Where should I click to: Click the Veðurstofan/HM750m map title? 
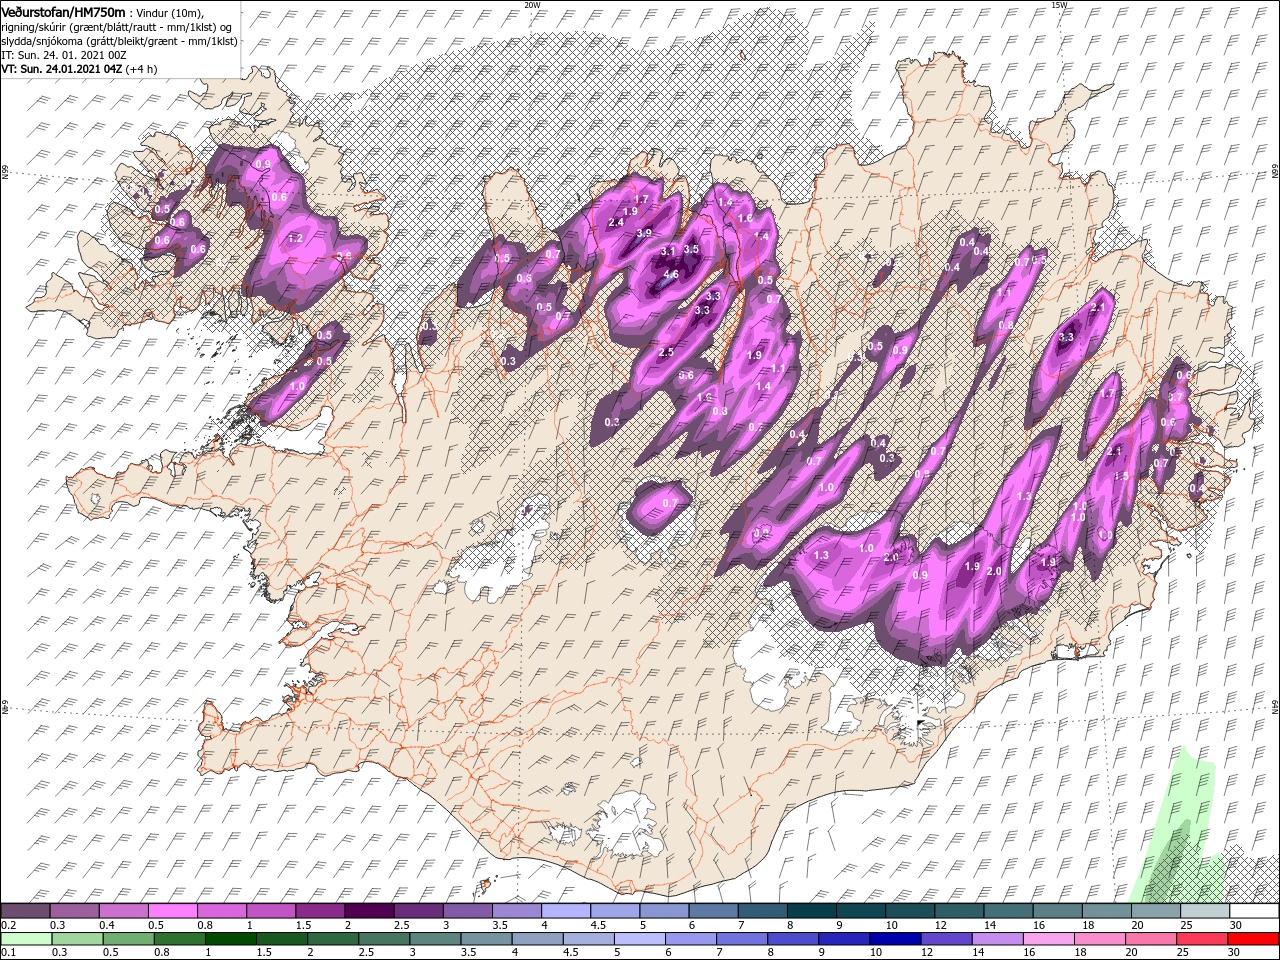click(x=64, y=11)
